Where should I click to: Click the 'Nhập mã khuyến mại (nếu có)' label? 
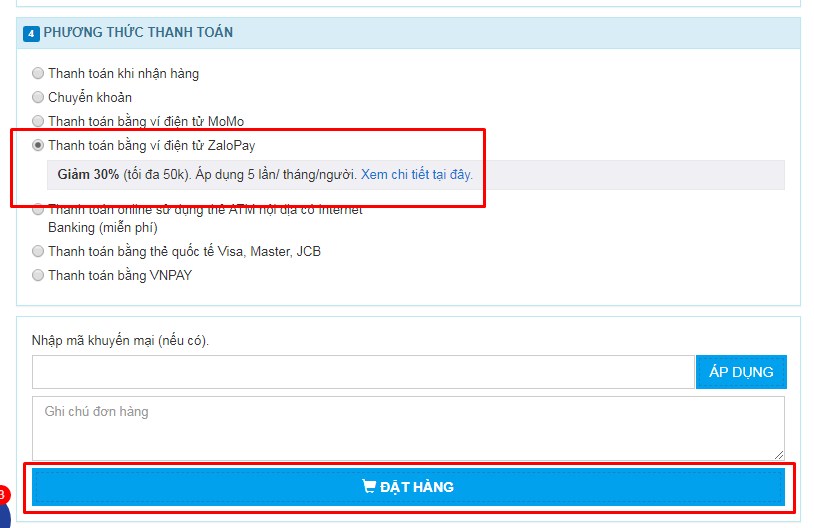pos(120,341)
